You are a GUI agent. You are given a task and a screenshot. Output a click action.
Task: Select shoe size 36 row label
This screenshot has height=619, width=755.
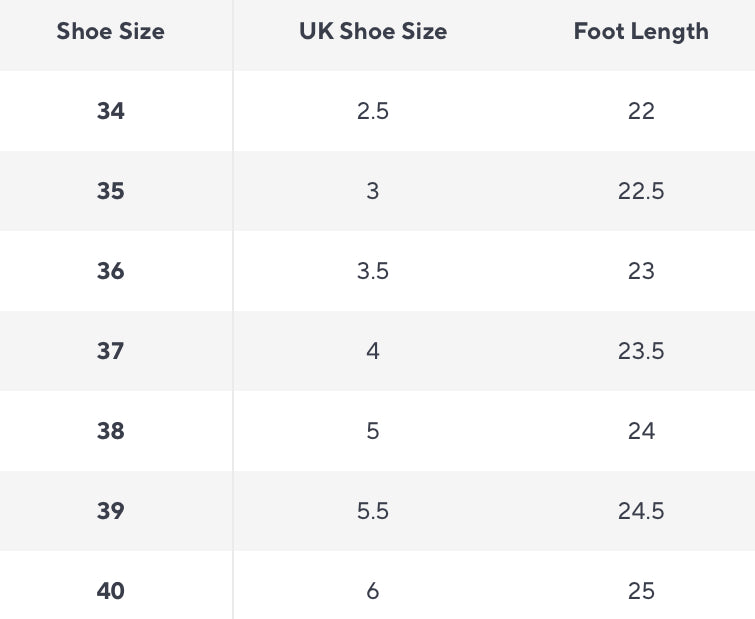click(111, 271)
